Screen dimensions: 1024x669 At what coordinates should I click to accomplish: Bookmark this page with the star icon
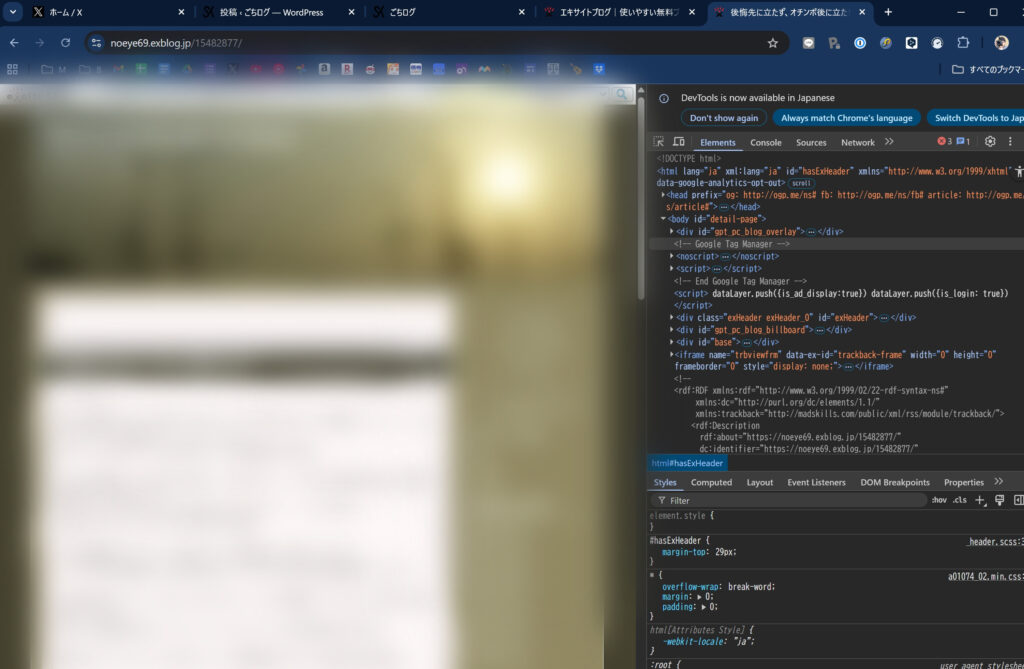[772, 43]
